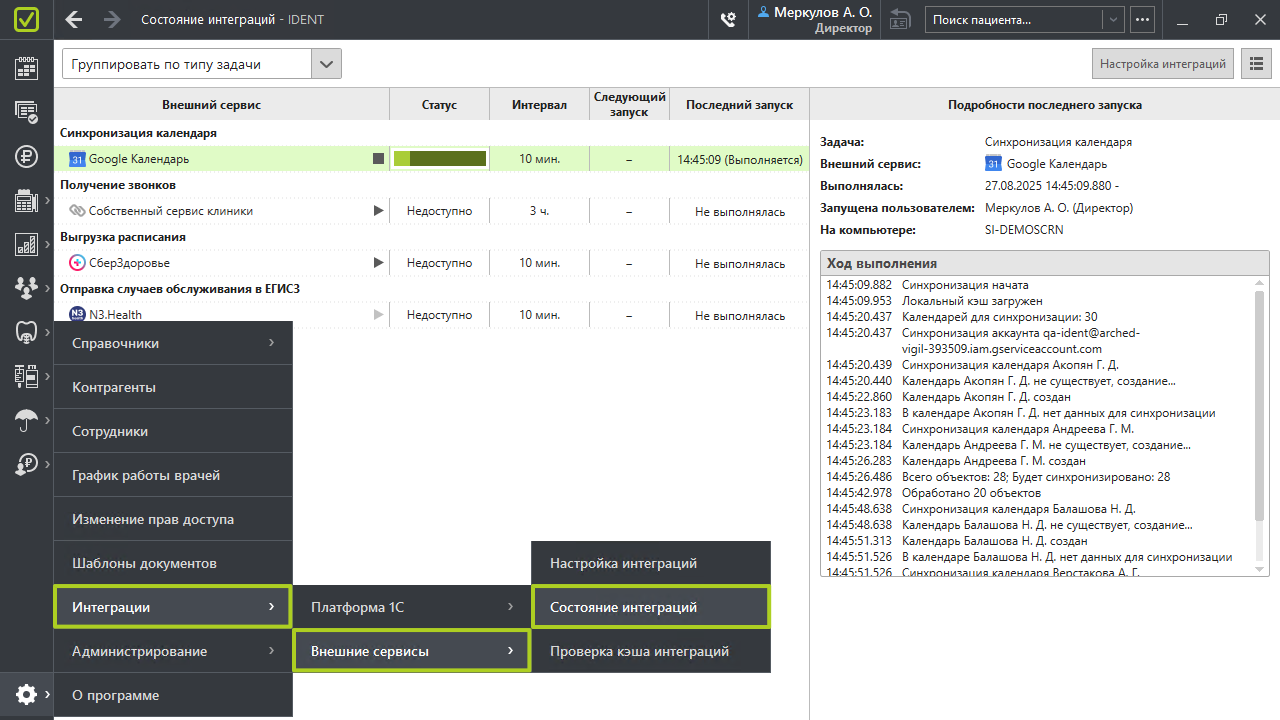This screenshot has height=720, width=1280.
Task: Expand the reports sidebar chevron
Action: [47, 244]
